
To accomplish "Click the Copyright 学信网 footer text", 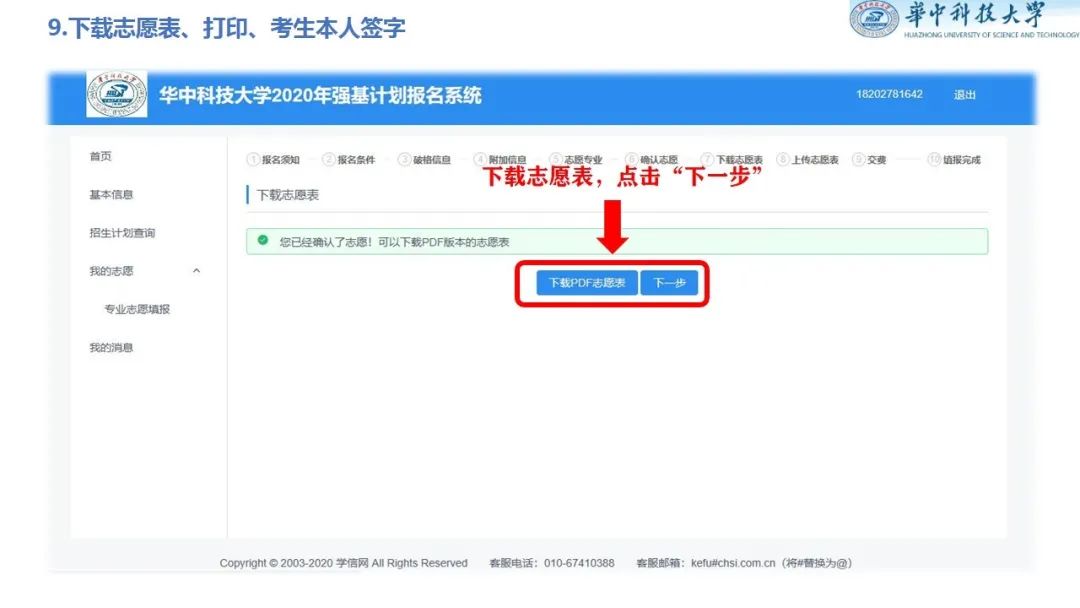I will tap(344, 563).
